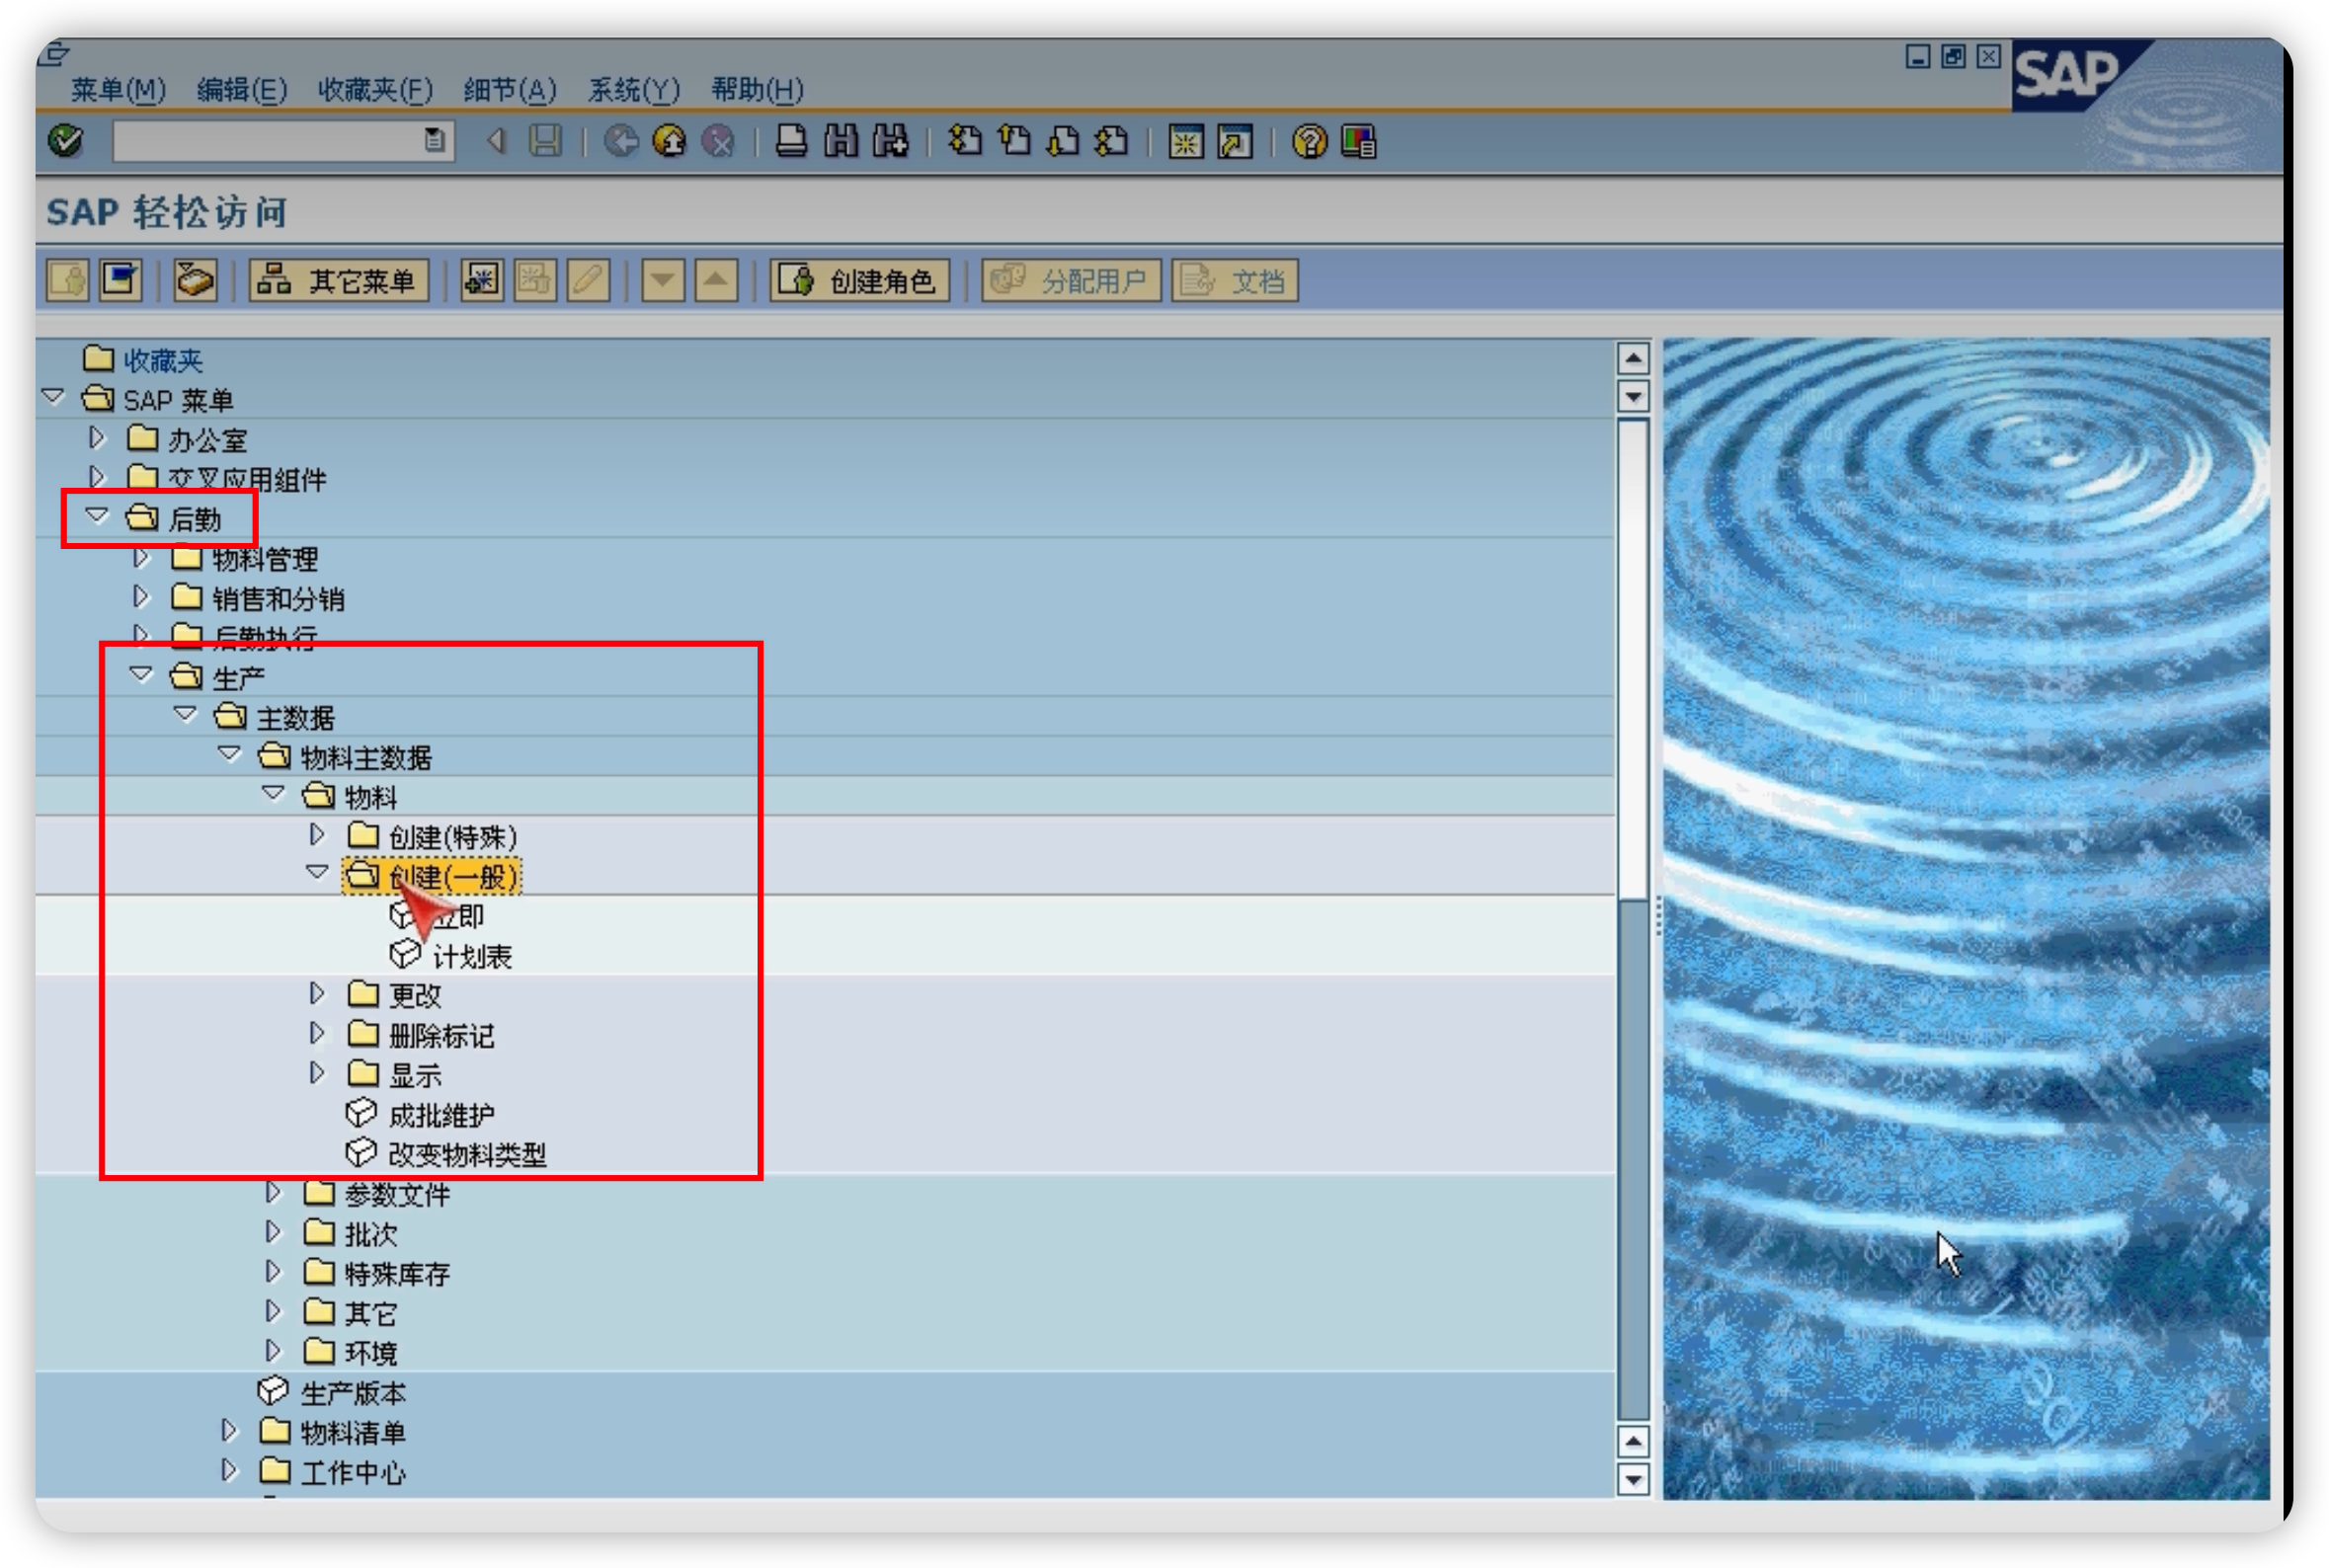Expand the 物料管理 folder
Viewport: 2329px width, 1568px height.
point(141,557)
